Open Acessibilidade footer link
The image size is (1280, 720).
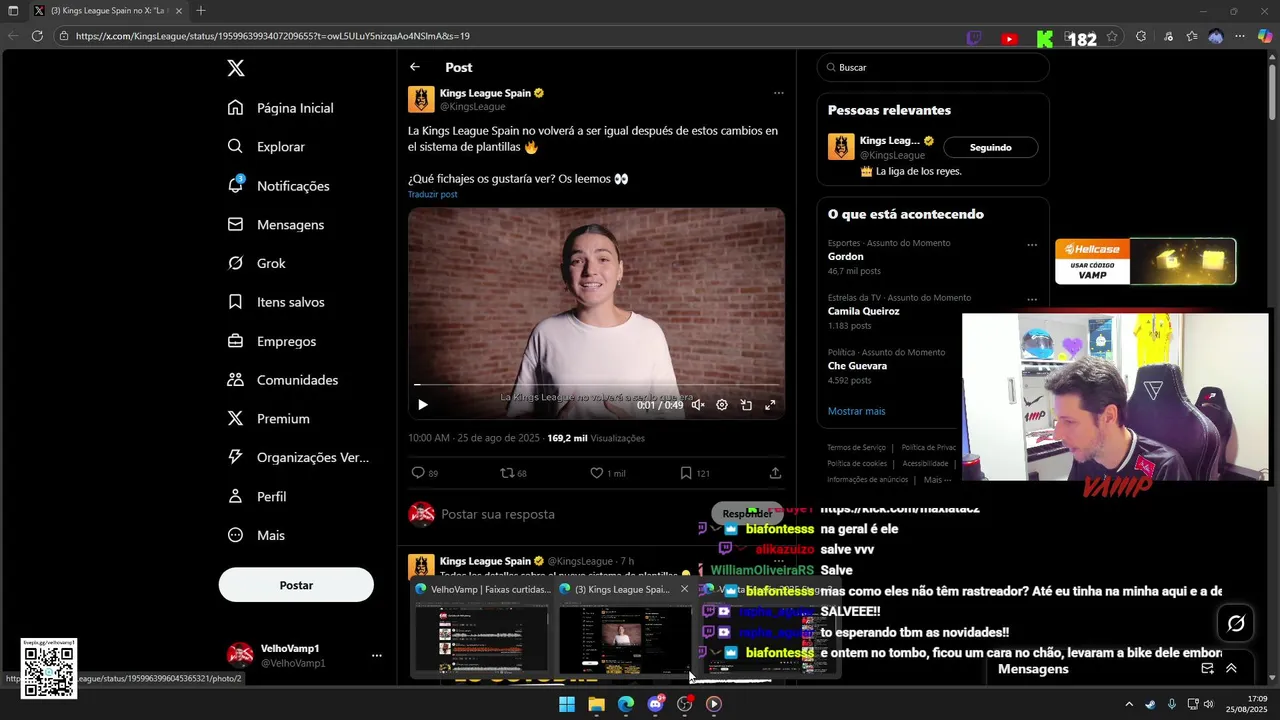click(x=925, y=464)
